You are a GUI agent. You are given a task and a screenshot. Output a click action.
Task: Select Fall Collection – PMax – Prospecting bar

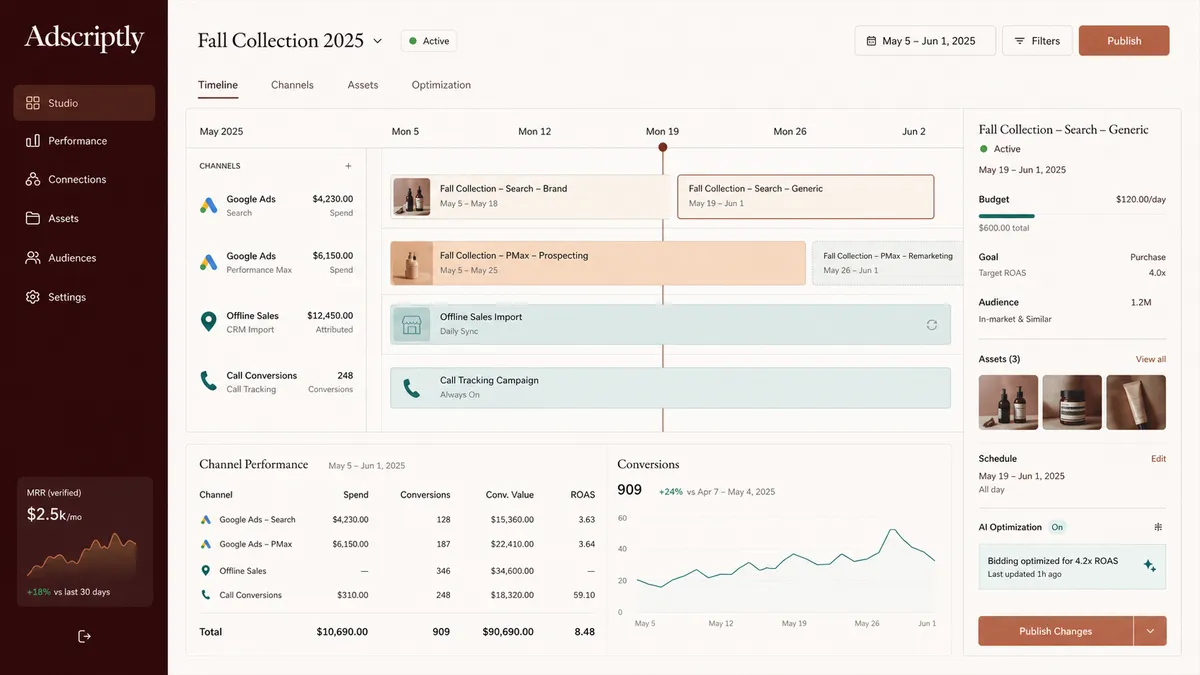pyautogui.click(x=597, y=263)
